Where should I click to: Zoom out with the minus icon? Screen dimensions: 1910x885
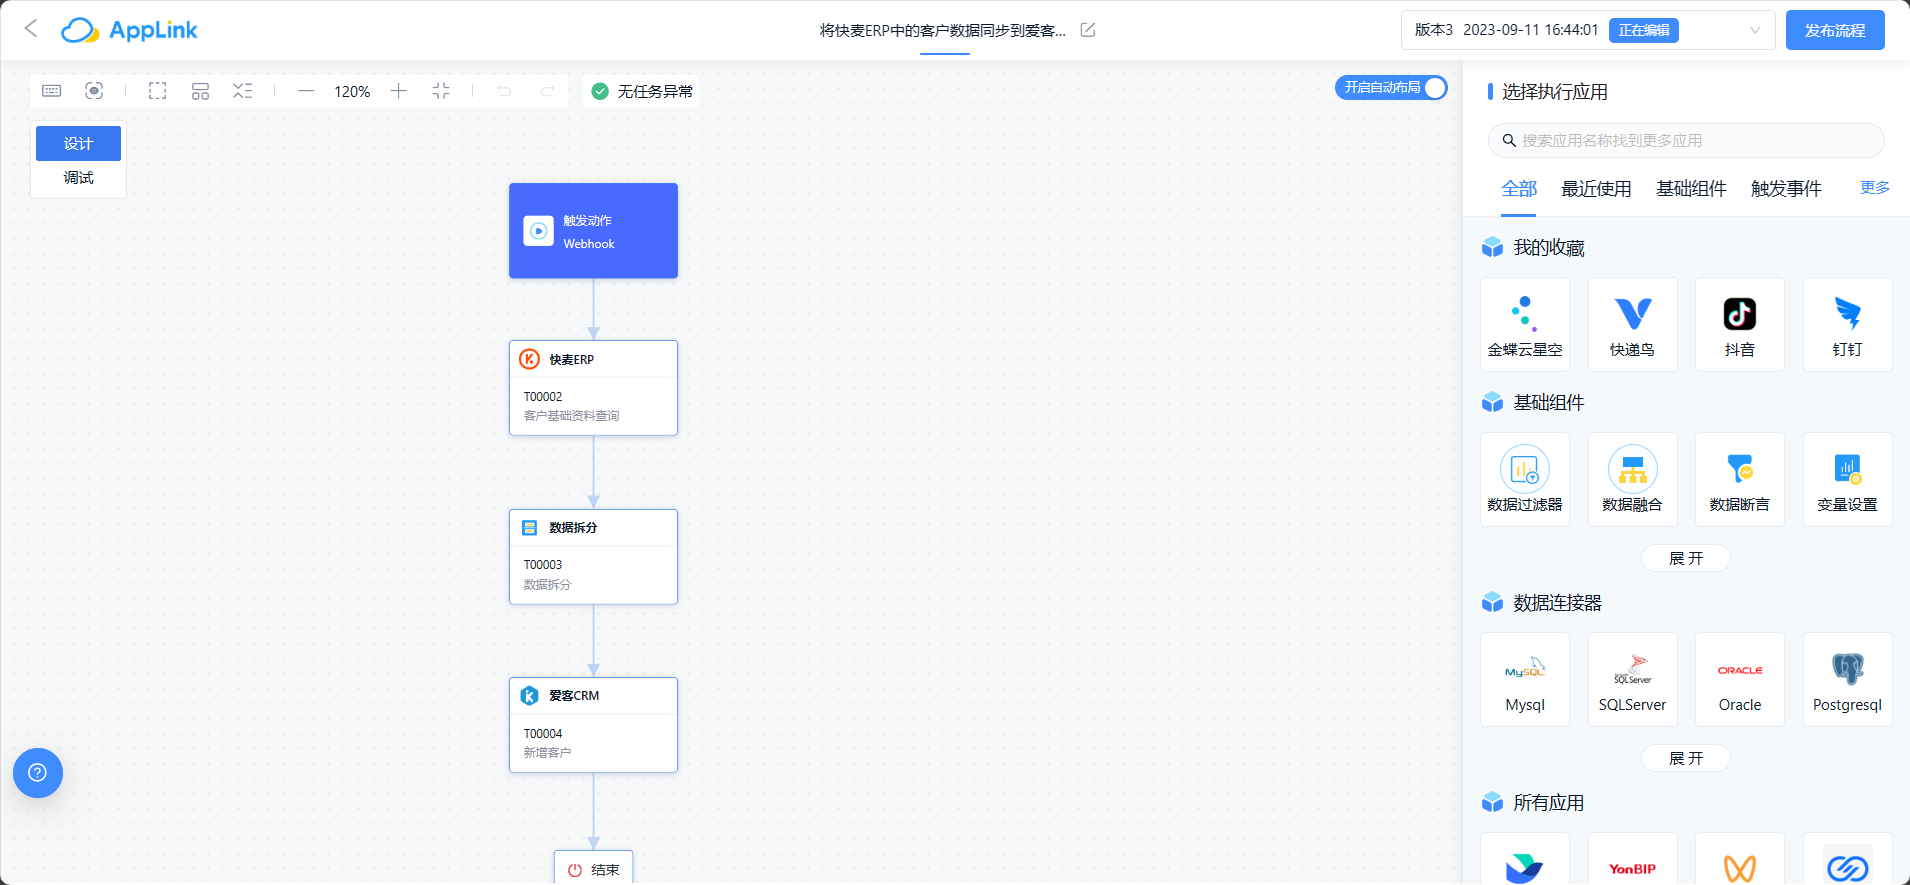(306, 91)
